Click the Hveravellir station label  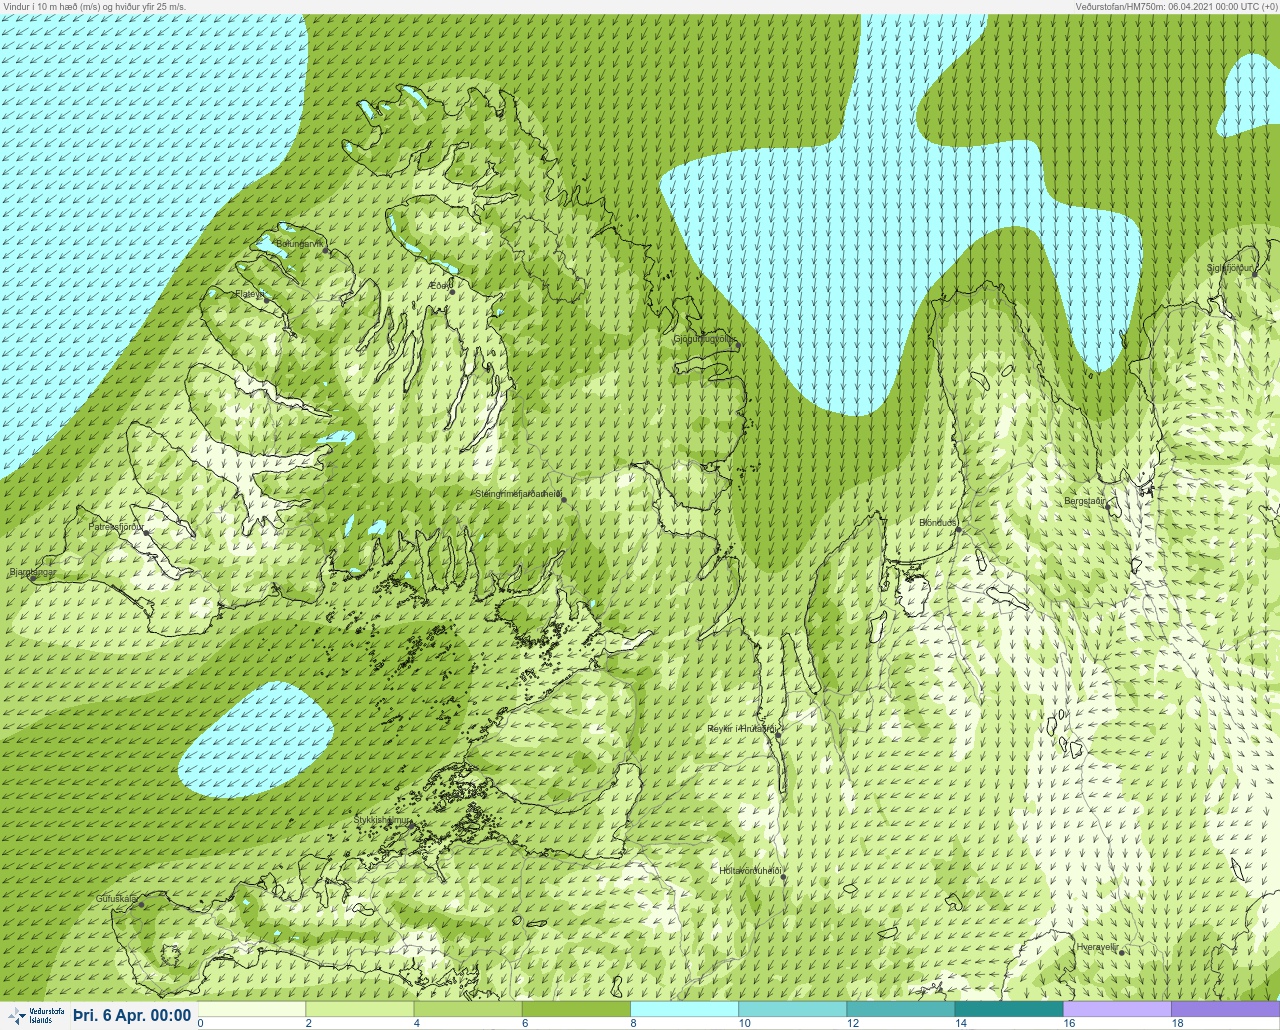(x=1097, y=946)
